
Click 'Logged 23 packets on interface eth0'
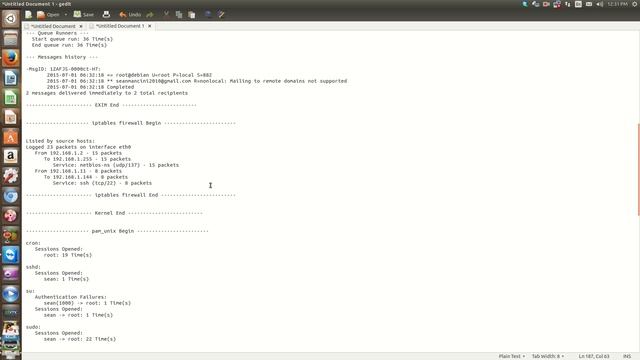[78, 147]
